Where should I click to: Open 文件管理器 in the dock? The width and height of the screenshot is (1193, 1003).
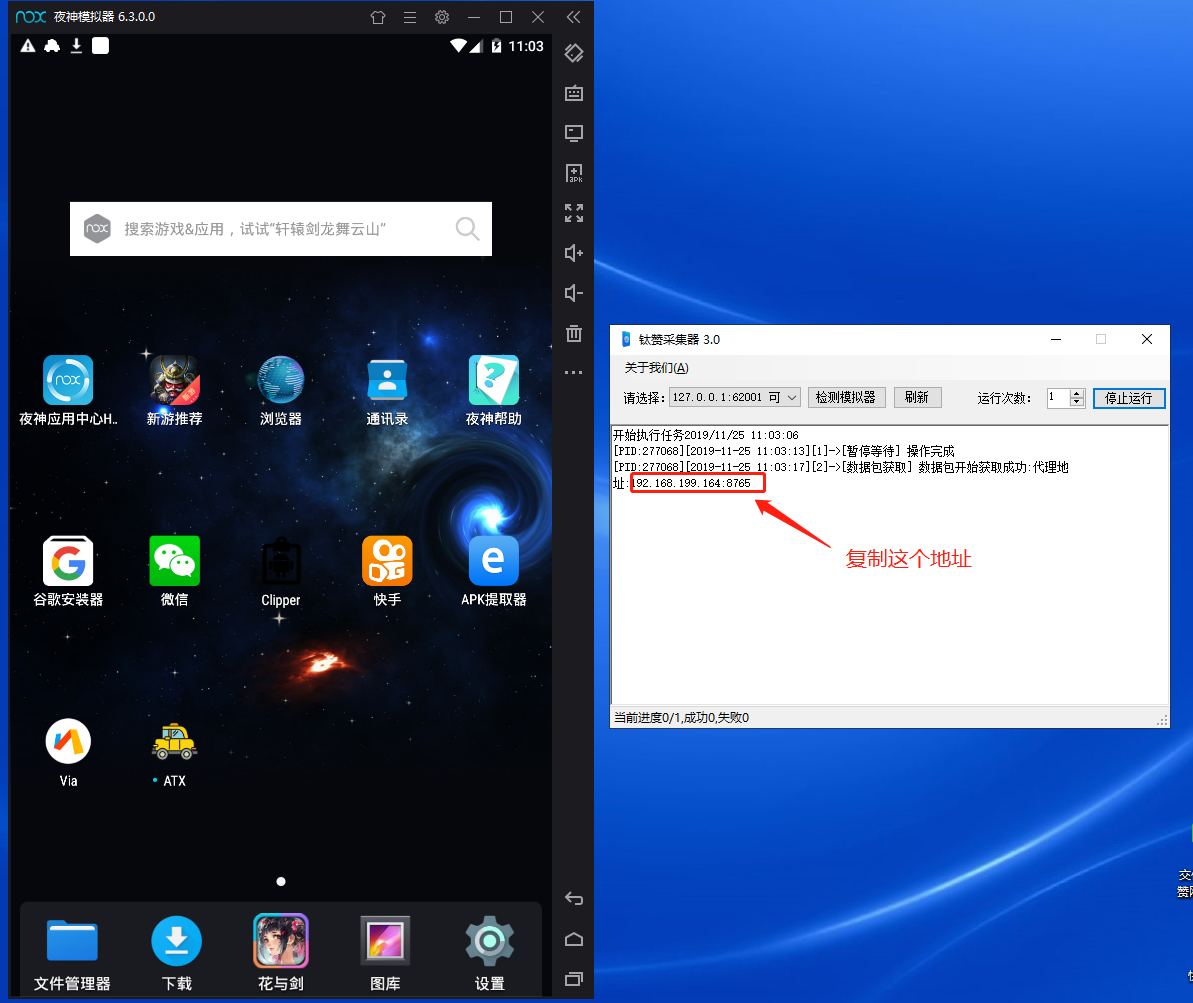point(72,941)
